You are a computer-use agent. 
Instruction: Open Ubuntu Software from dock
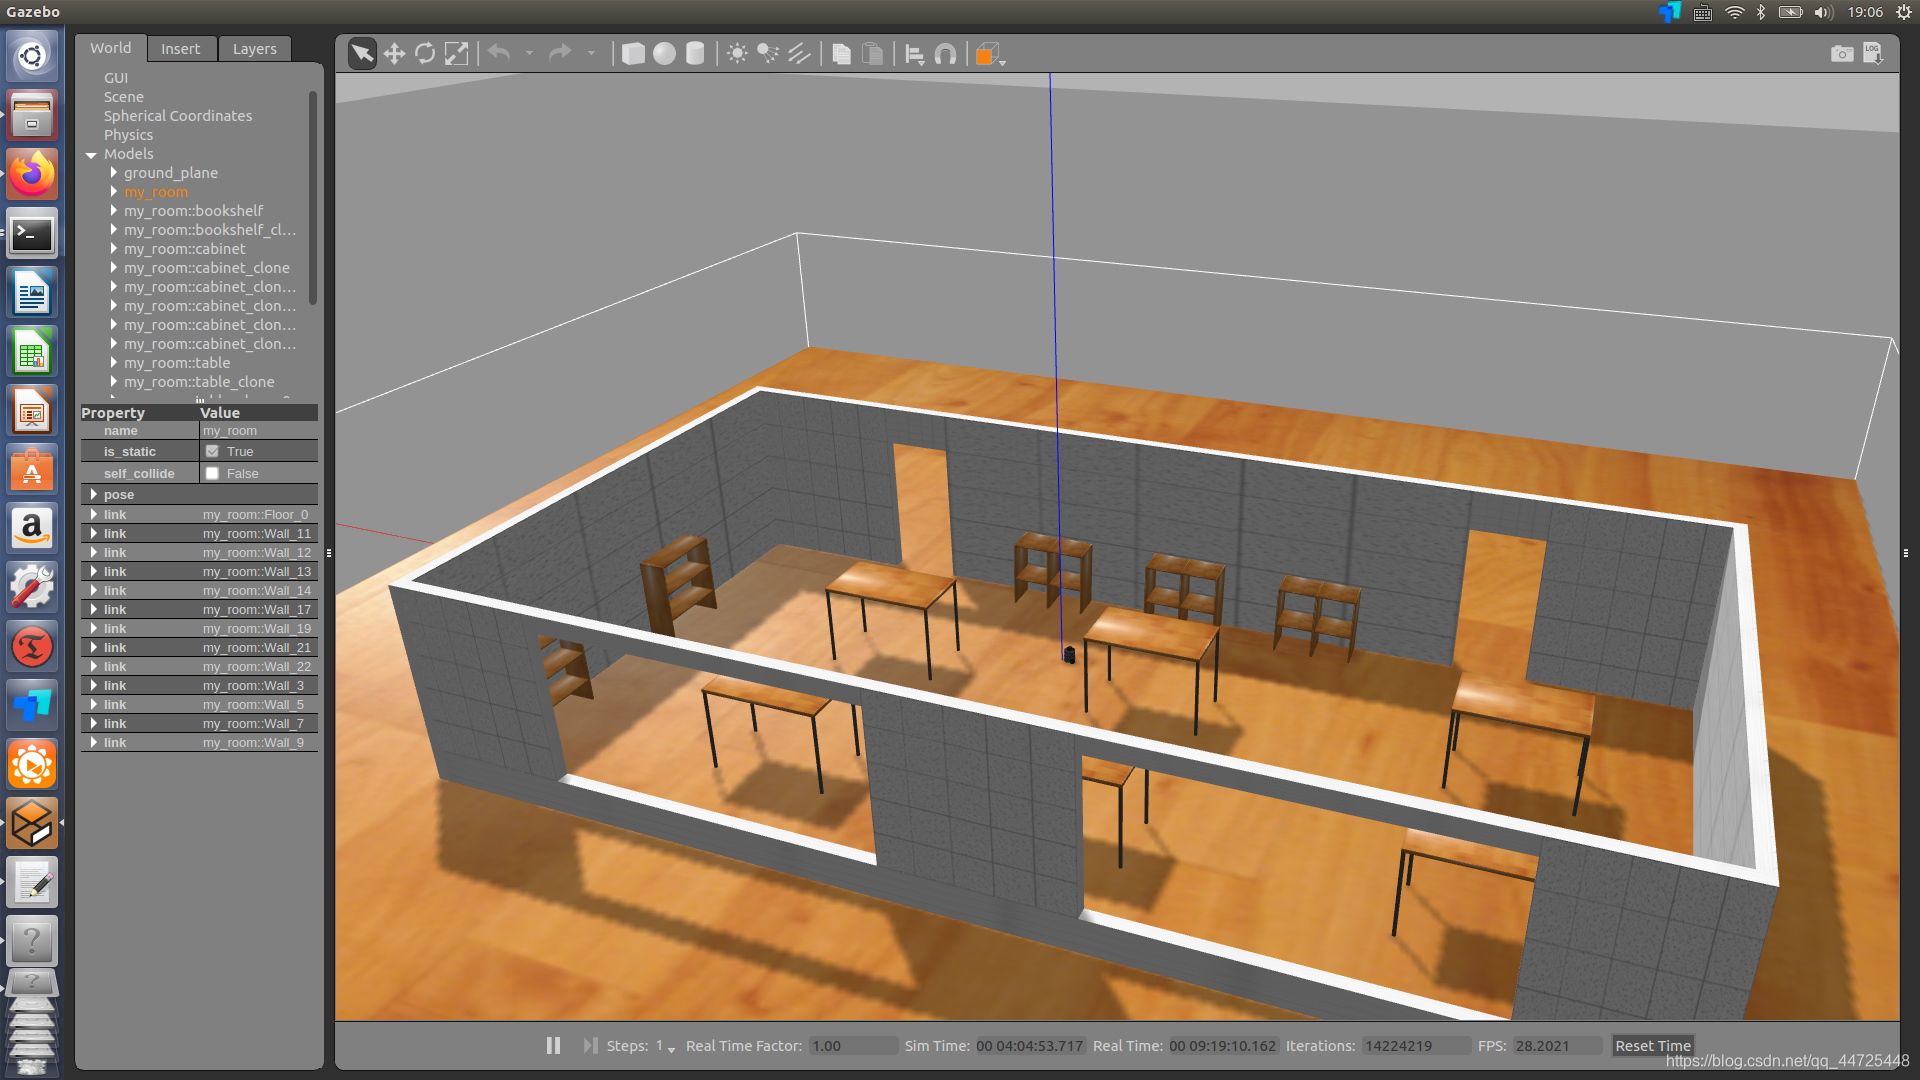[x=32, y=470]
